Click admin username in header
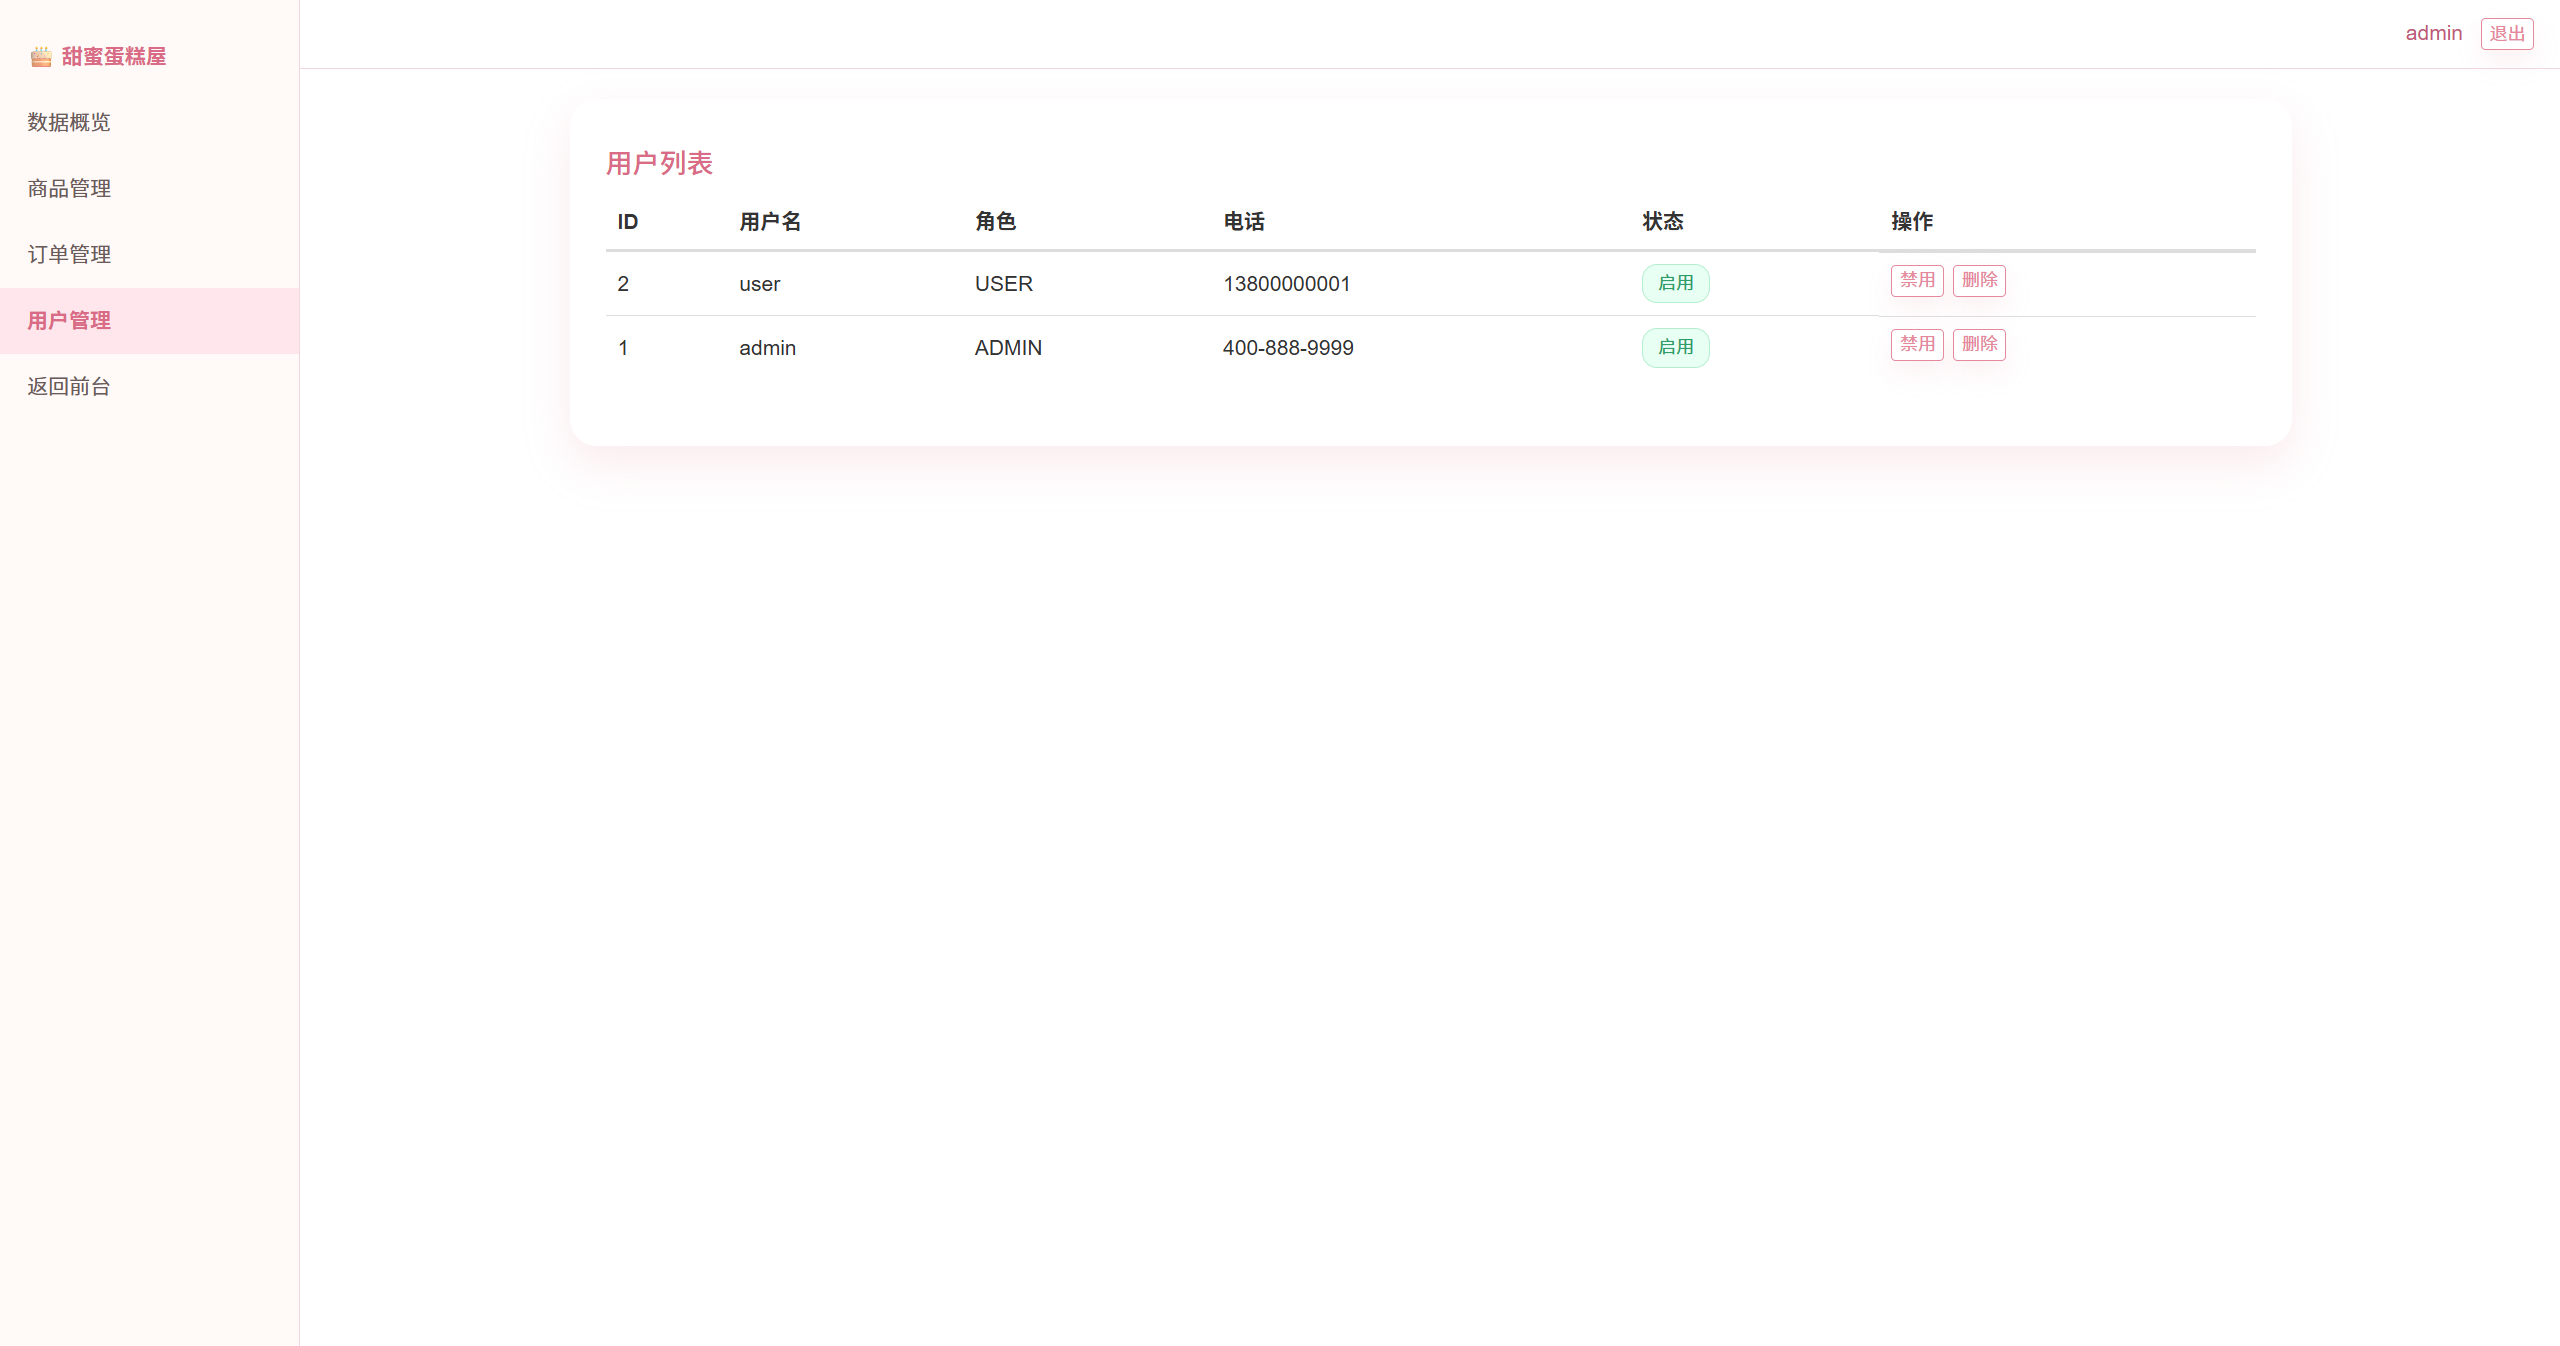The height and width of the screenshot is (1346, 2560). tap(2433, 33)
